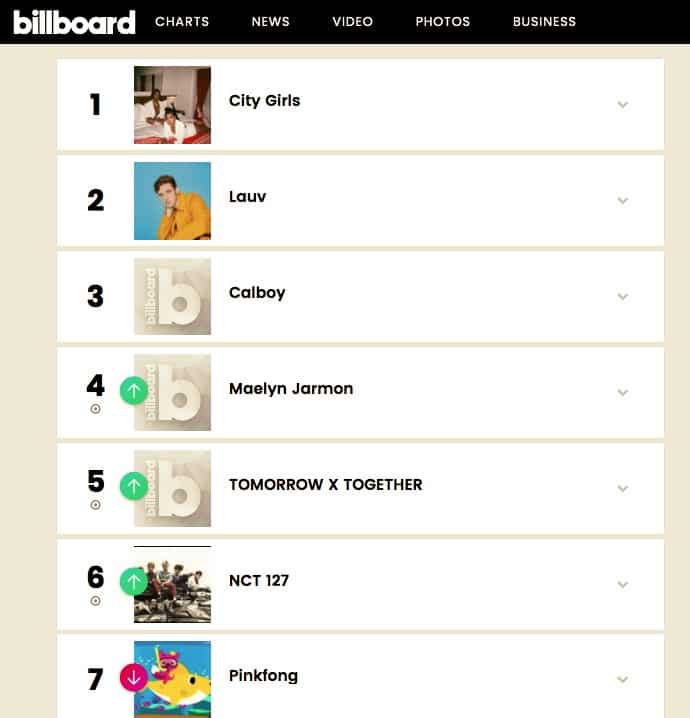This screenshot has width=690, height=718.
Task: Open the Pinkfong artist link
Action: pyautogui.click(x=263, y=676)
